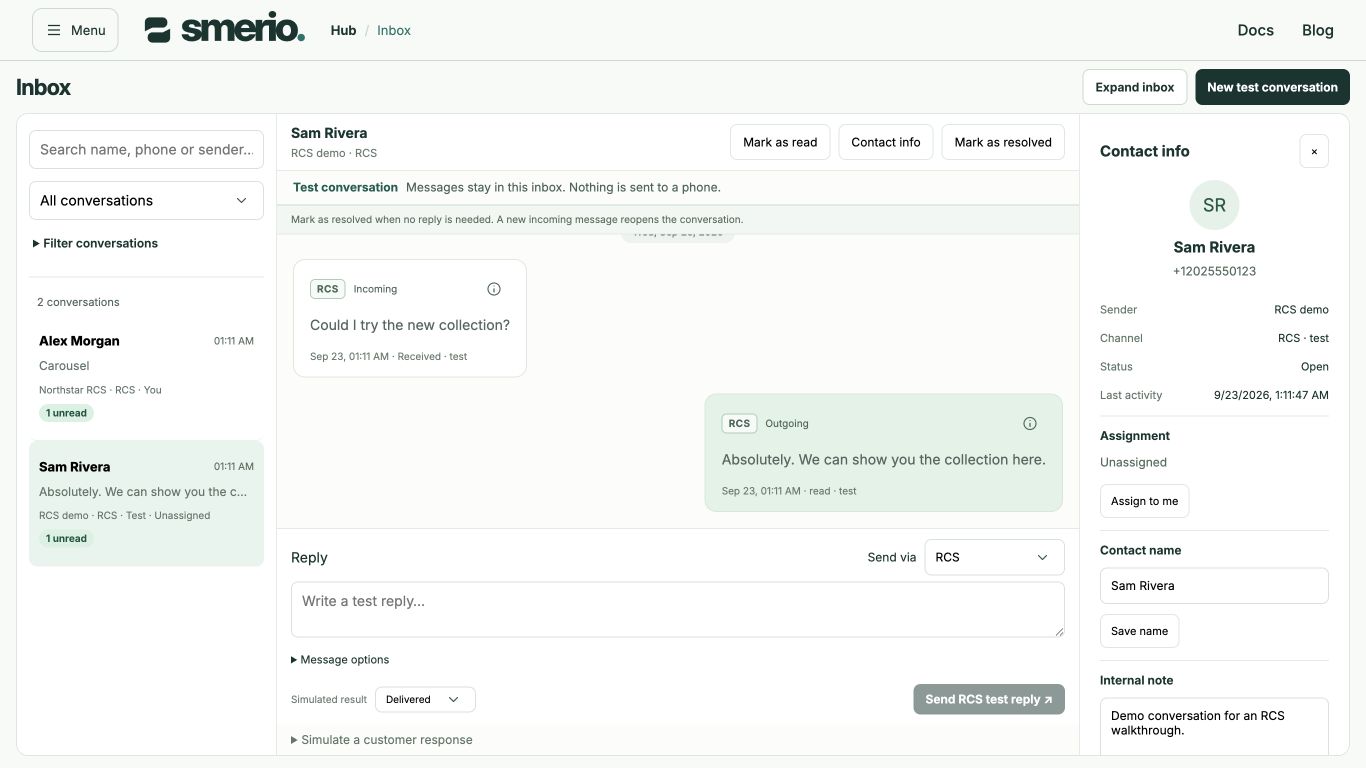Click the Unassigned assignment text
Viewport: 1366px width, 768px height.
pos(1133,462)
